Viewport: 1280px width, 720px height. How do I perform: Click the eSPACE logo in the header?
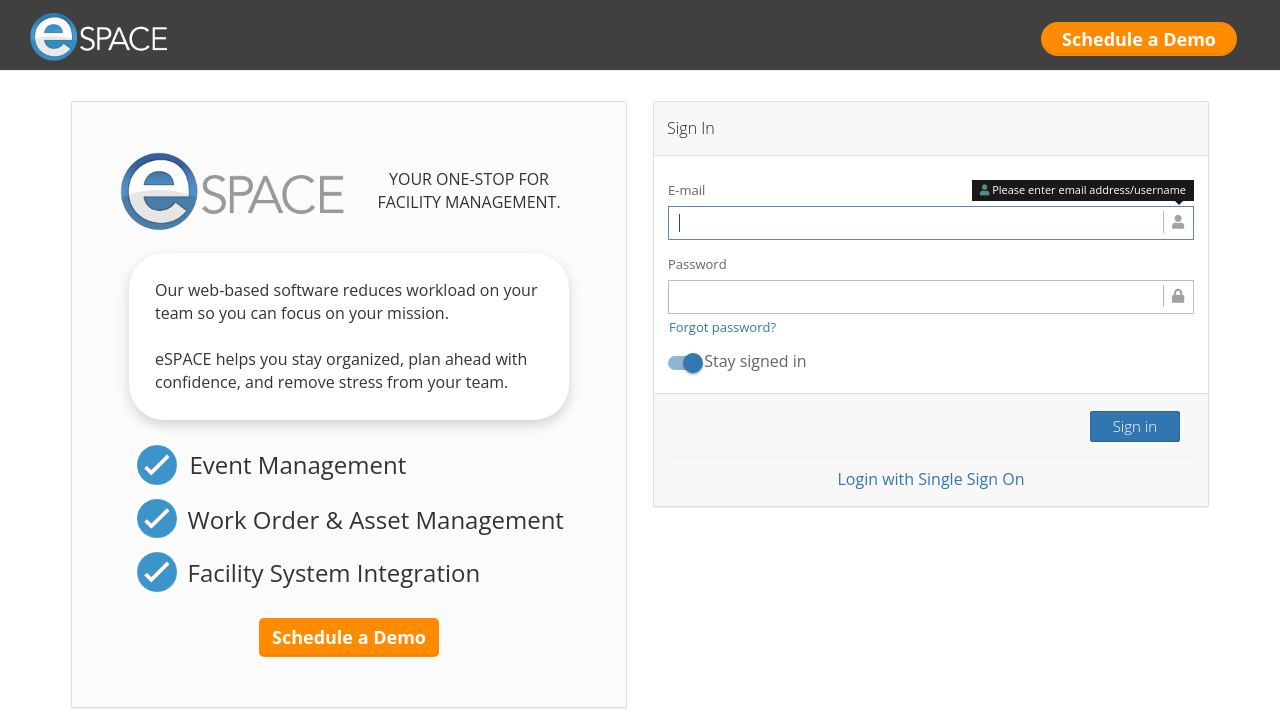point(99,37)
